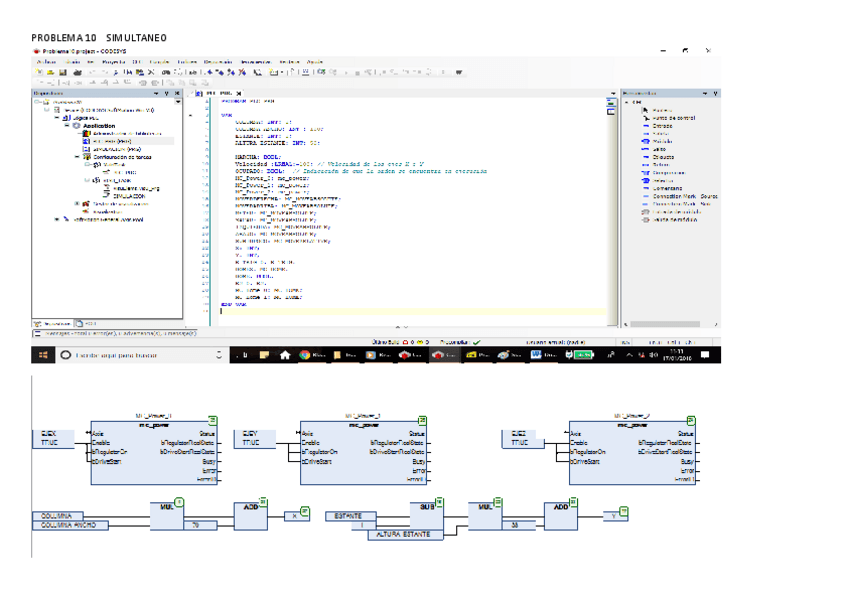Image resolution: width=848 pixels, height=599 pixels.
Task: Choose the Entrada element in toolbox
Action: pyautogui.click(x=664, y=126)
